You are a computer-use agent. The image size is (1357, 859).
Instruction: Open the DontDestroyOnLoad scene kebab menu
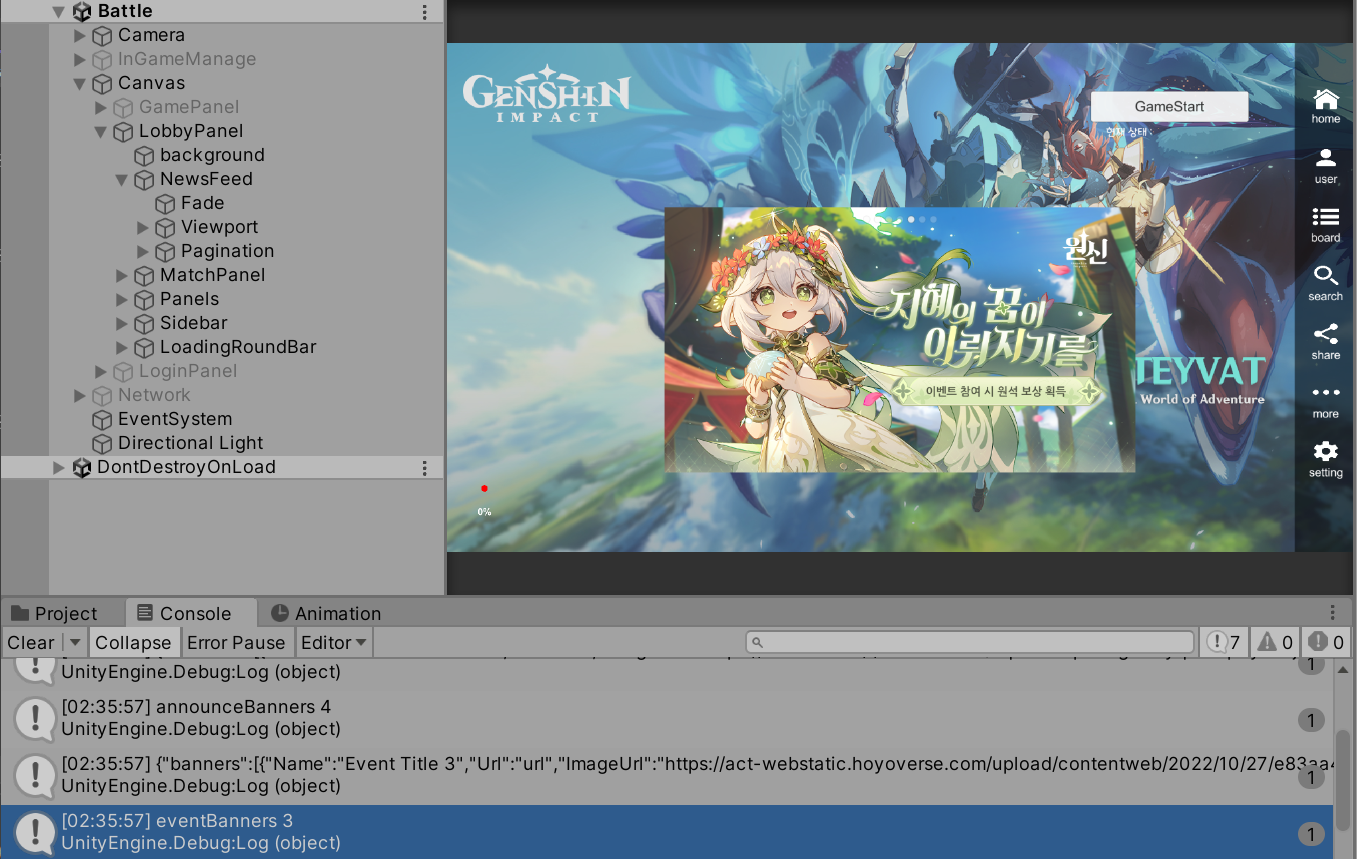[x=425, y=468]
